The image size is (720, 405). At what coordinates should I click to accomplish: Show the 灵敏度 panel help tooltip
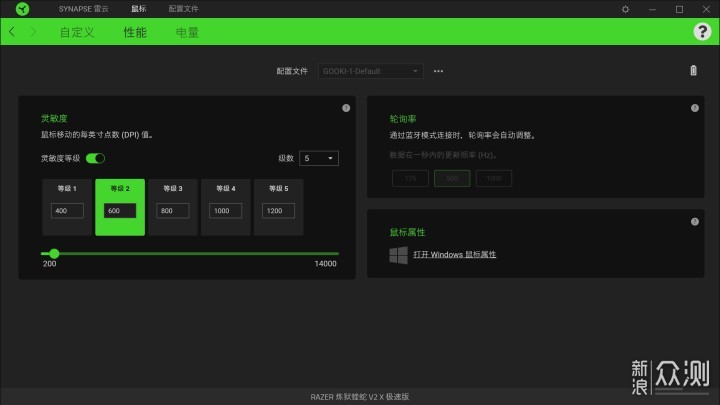(346, 108)
